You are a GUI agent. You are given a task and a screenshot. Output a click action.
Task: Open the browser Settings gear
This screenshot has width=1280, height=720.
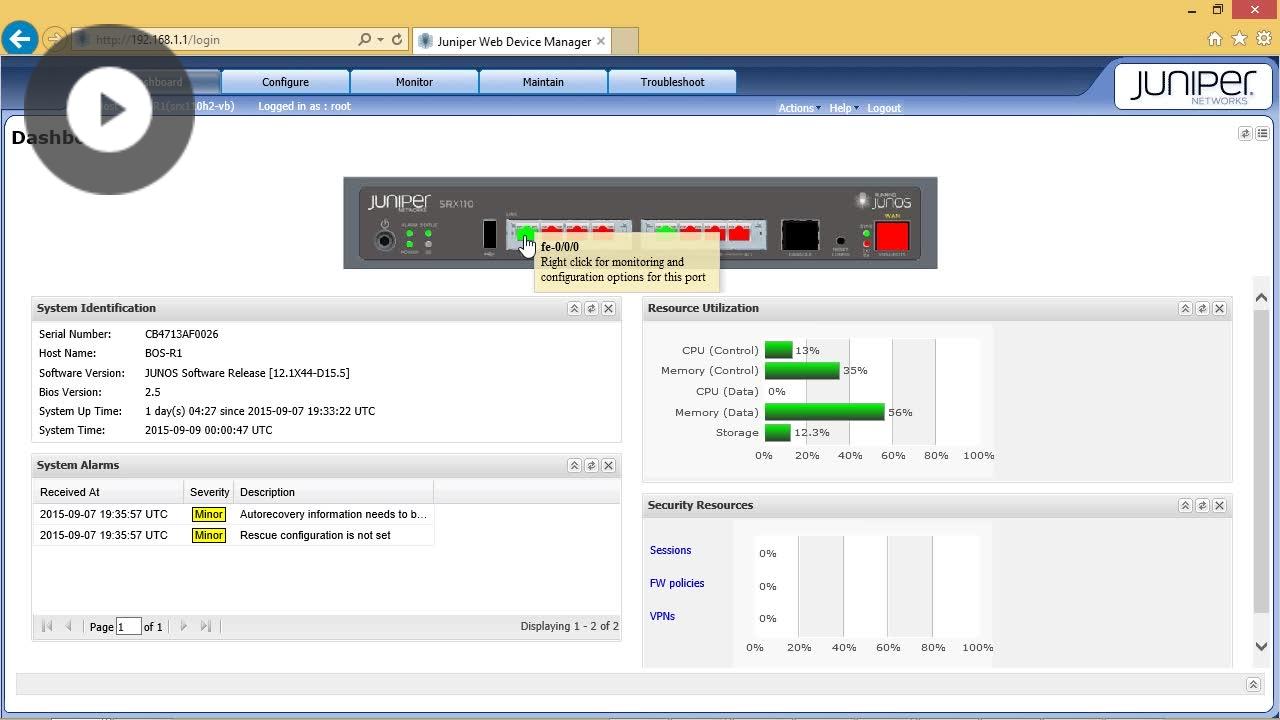point(1262,37)
